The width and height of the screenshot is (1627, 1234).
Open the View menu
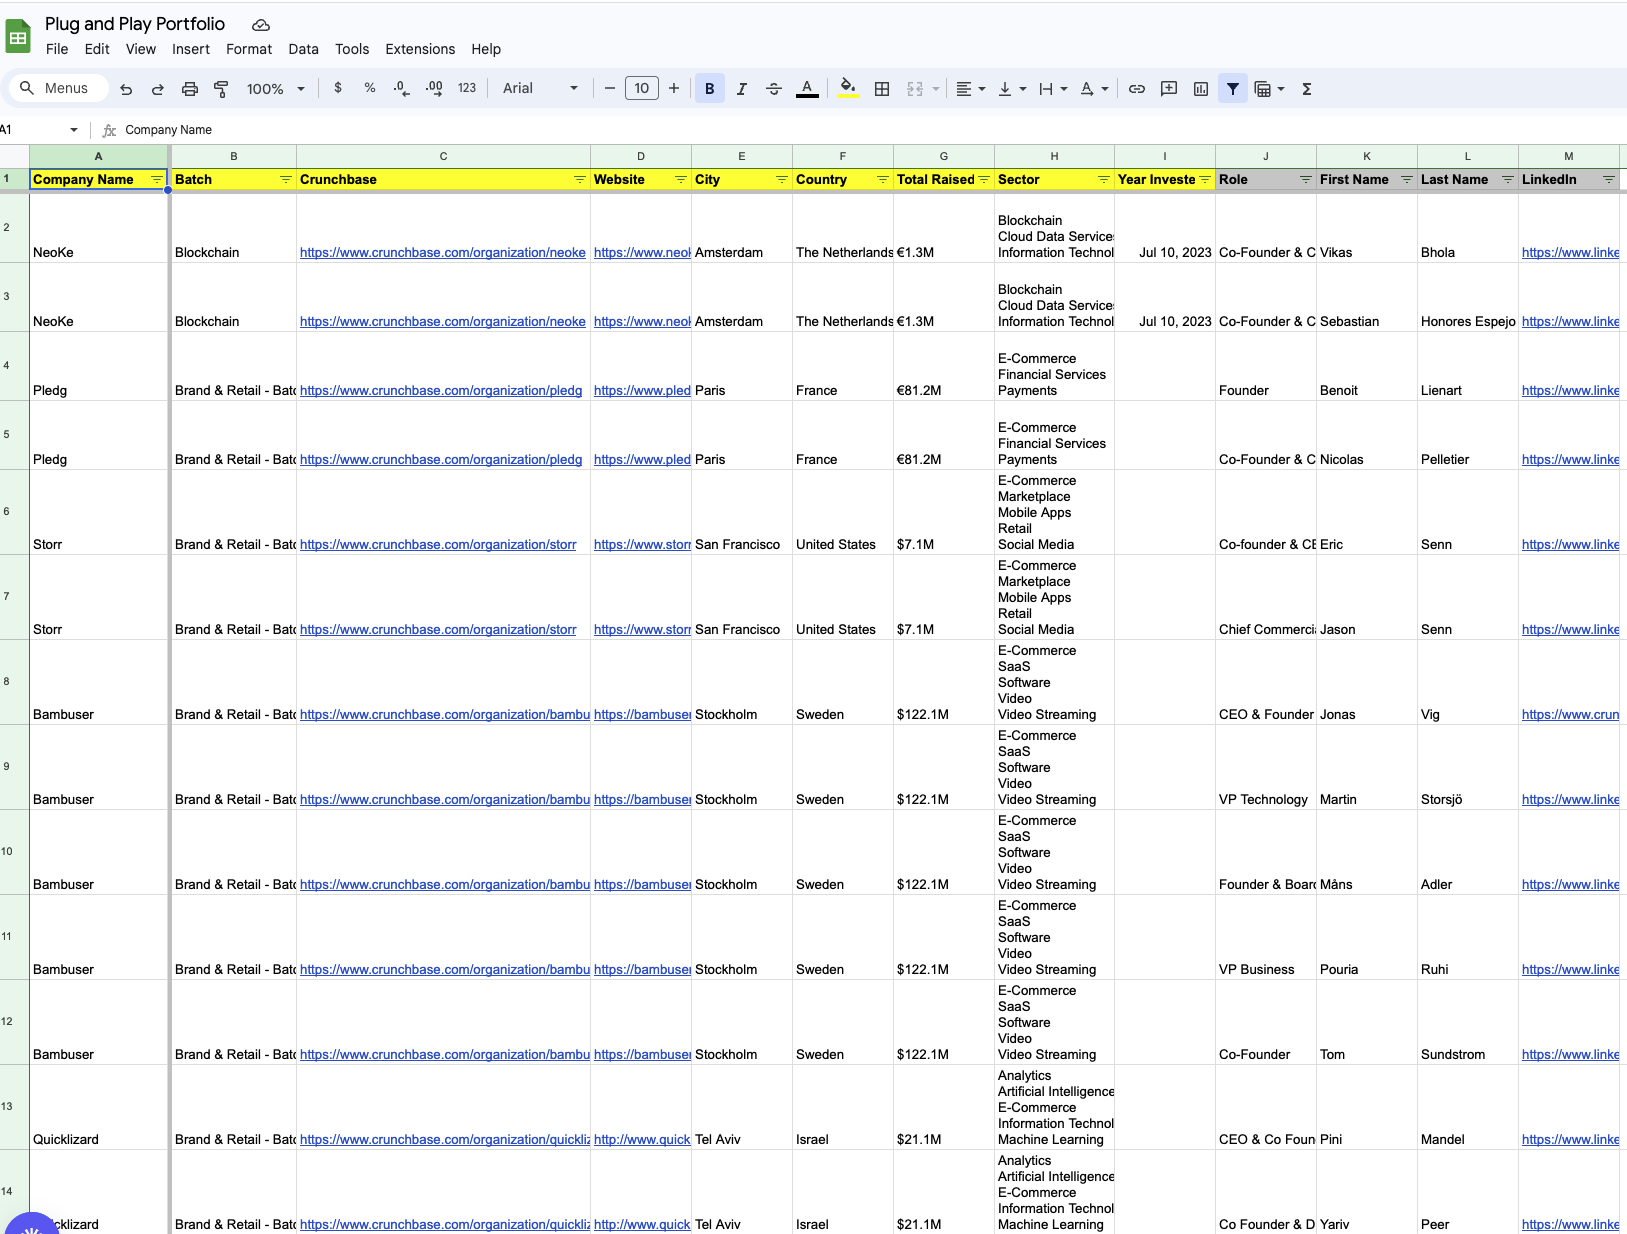141,49
